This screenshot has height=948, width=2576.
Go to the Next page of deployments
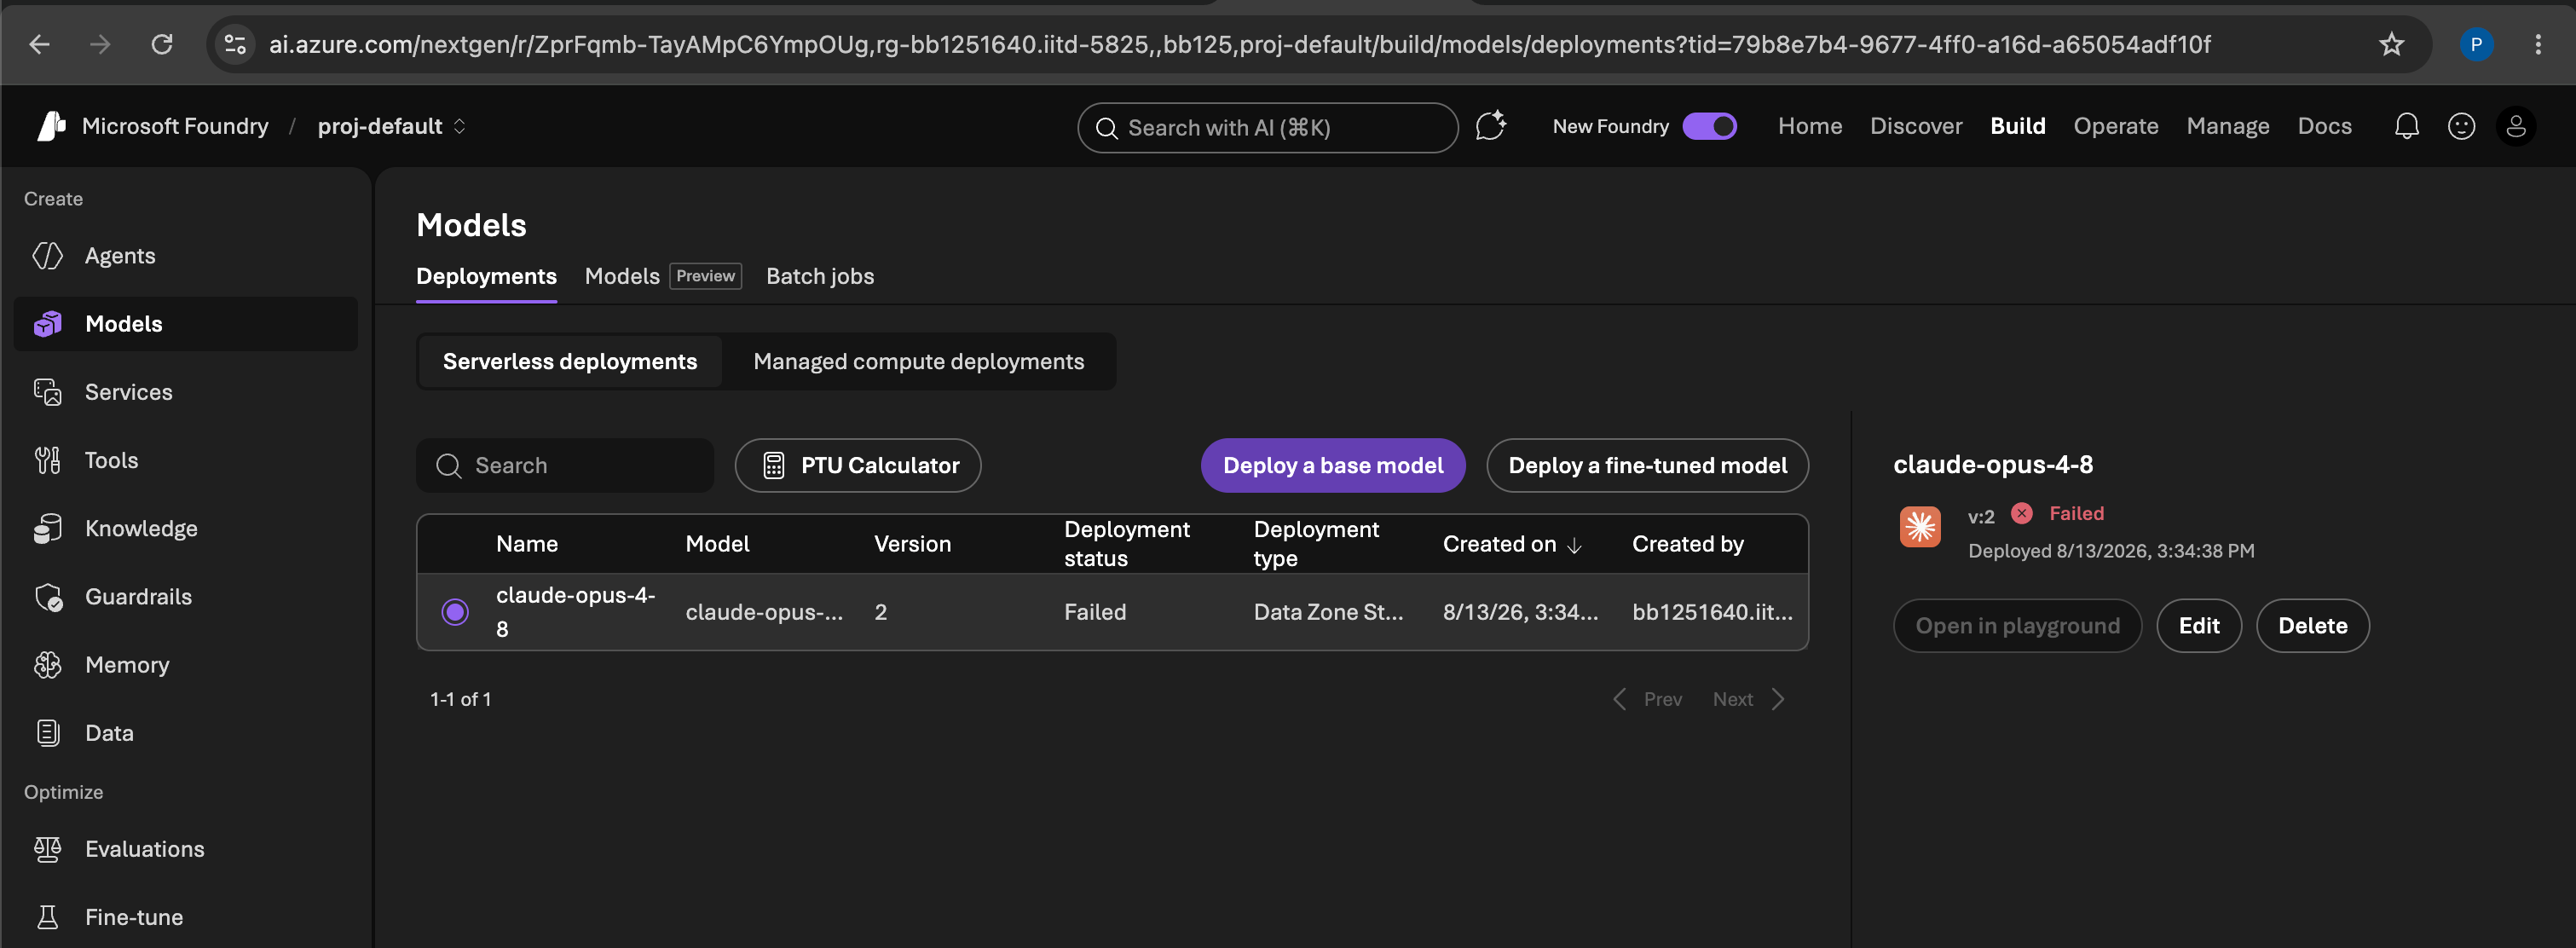1748,699
